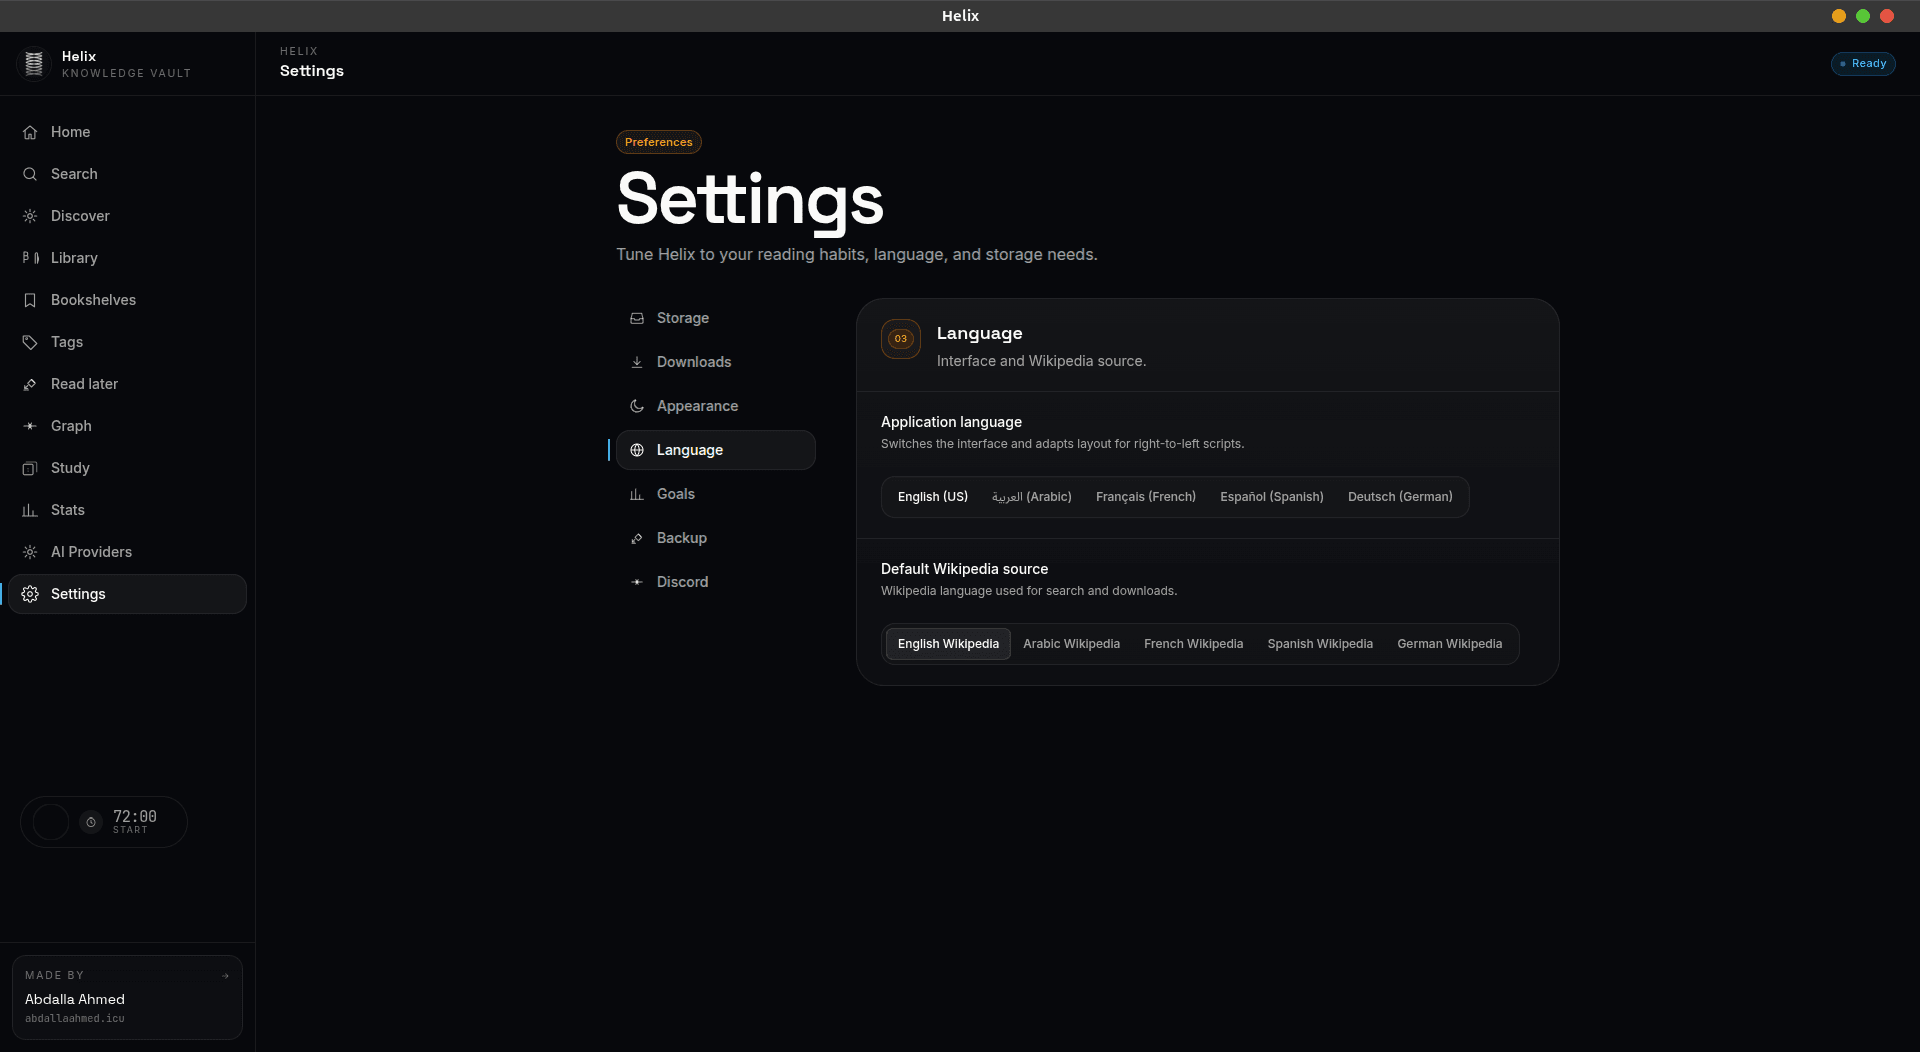Switch to the Downloads settings section
The width and height of the screenshot is (1920, 1052).
716,362
